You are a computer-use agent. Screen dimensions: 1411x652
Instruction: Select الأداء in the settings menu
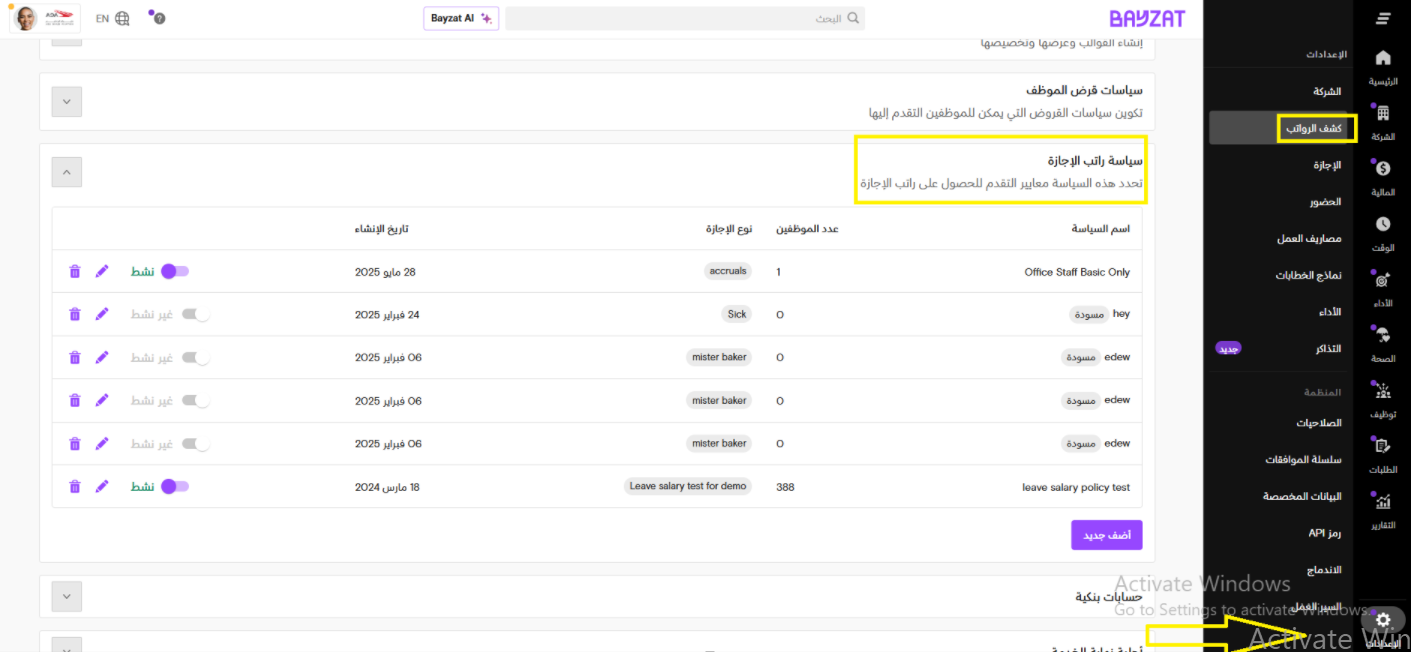[1330, 312]
